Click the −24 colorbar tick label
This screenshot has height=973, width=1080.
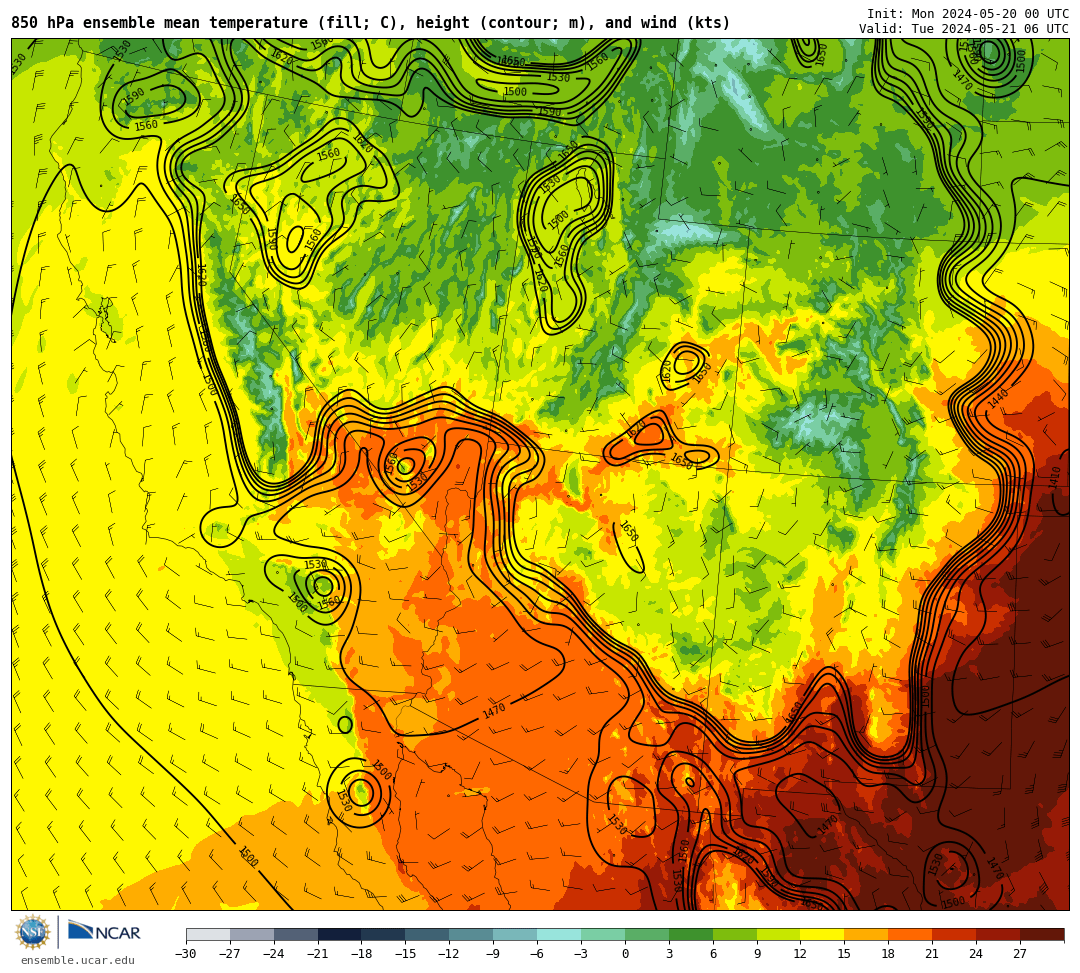tap(274, 954)
